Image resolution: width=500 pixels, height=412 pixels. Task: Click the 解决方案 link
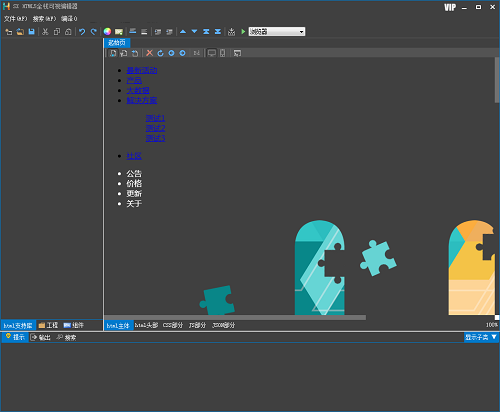tap(142, 100)
